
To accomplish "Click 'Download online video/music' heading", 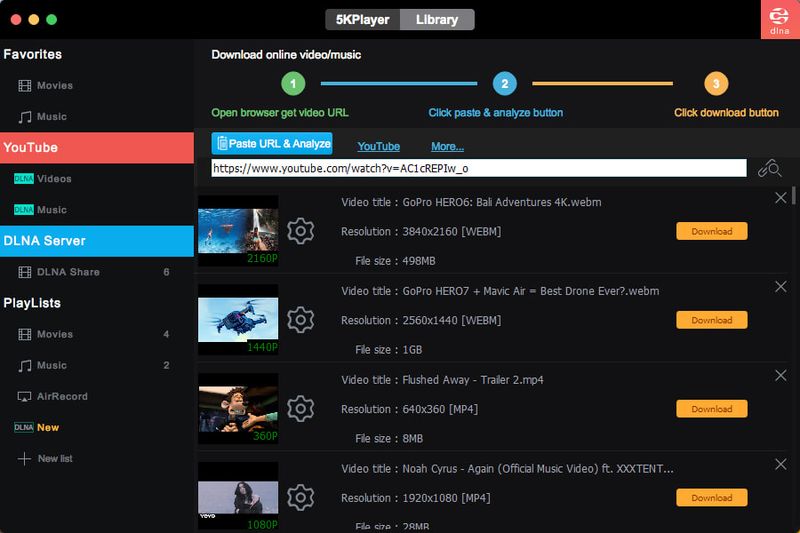I will point(286,55).
